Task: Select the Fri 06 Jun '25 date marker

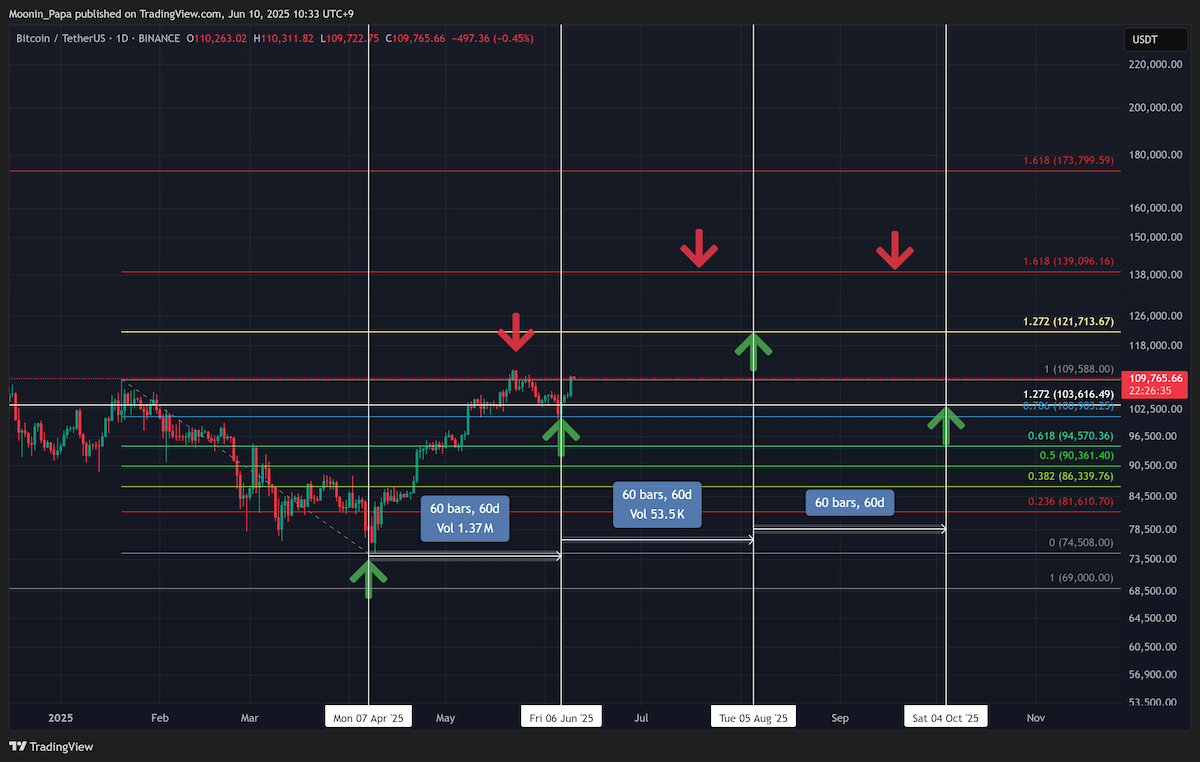Action: pyautogui.click(x=561, y=718)
